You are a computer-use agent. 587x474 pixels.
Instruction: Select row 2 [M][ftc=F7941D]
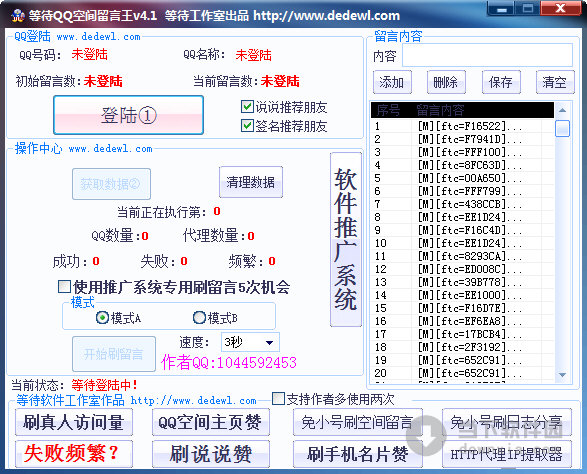click(x=462, y=139)
